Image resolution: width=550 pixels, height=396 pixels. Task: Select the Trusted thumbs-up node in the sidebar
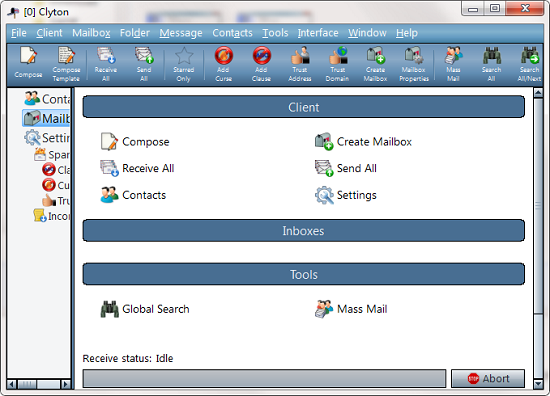pos(56,200)
